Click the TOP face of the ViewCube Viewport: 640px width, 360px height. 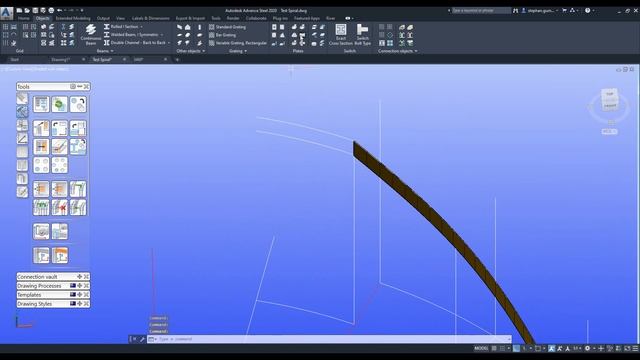coord(610,94)
